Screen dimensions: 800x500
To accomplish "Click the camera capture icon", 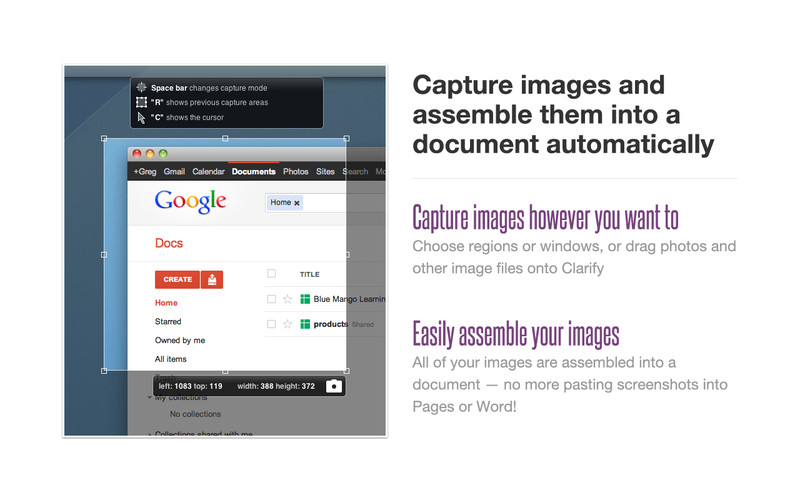I will (x=334, y=386).
